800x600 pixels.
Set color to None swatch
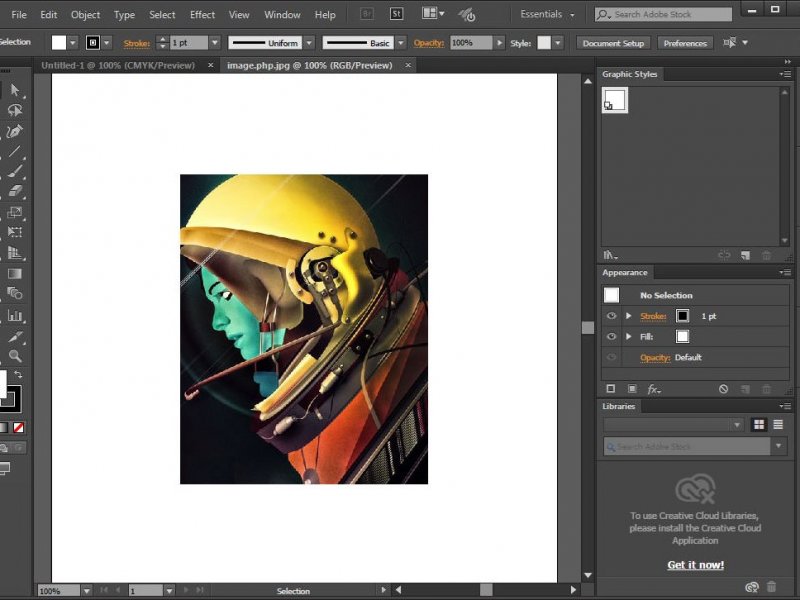(x=18, y=428)
